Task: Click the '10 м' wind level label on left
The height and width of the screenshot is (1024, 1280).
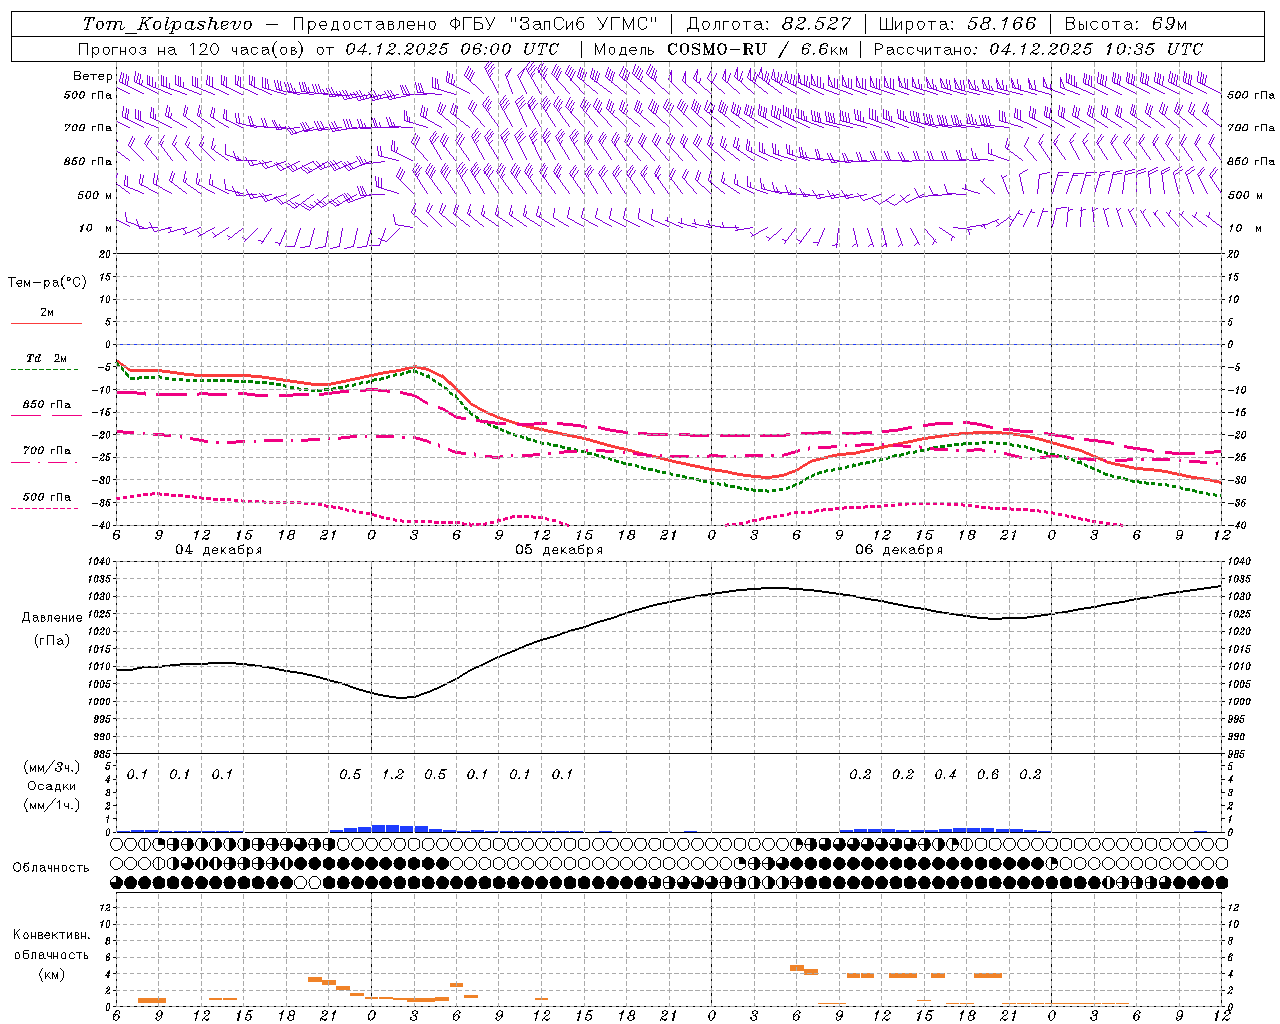Action: [x=95, y=228]
